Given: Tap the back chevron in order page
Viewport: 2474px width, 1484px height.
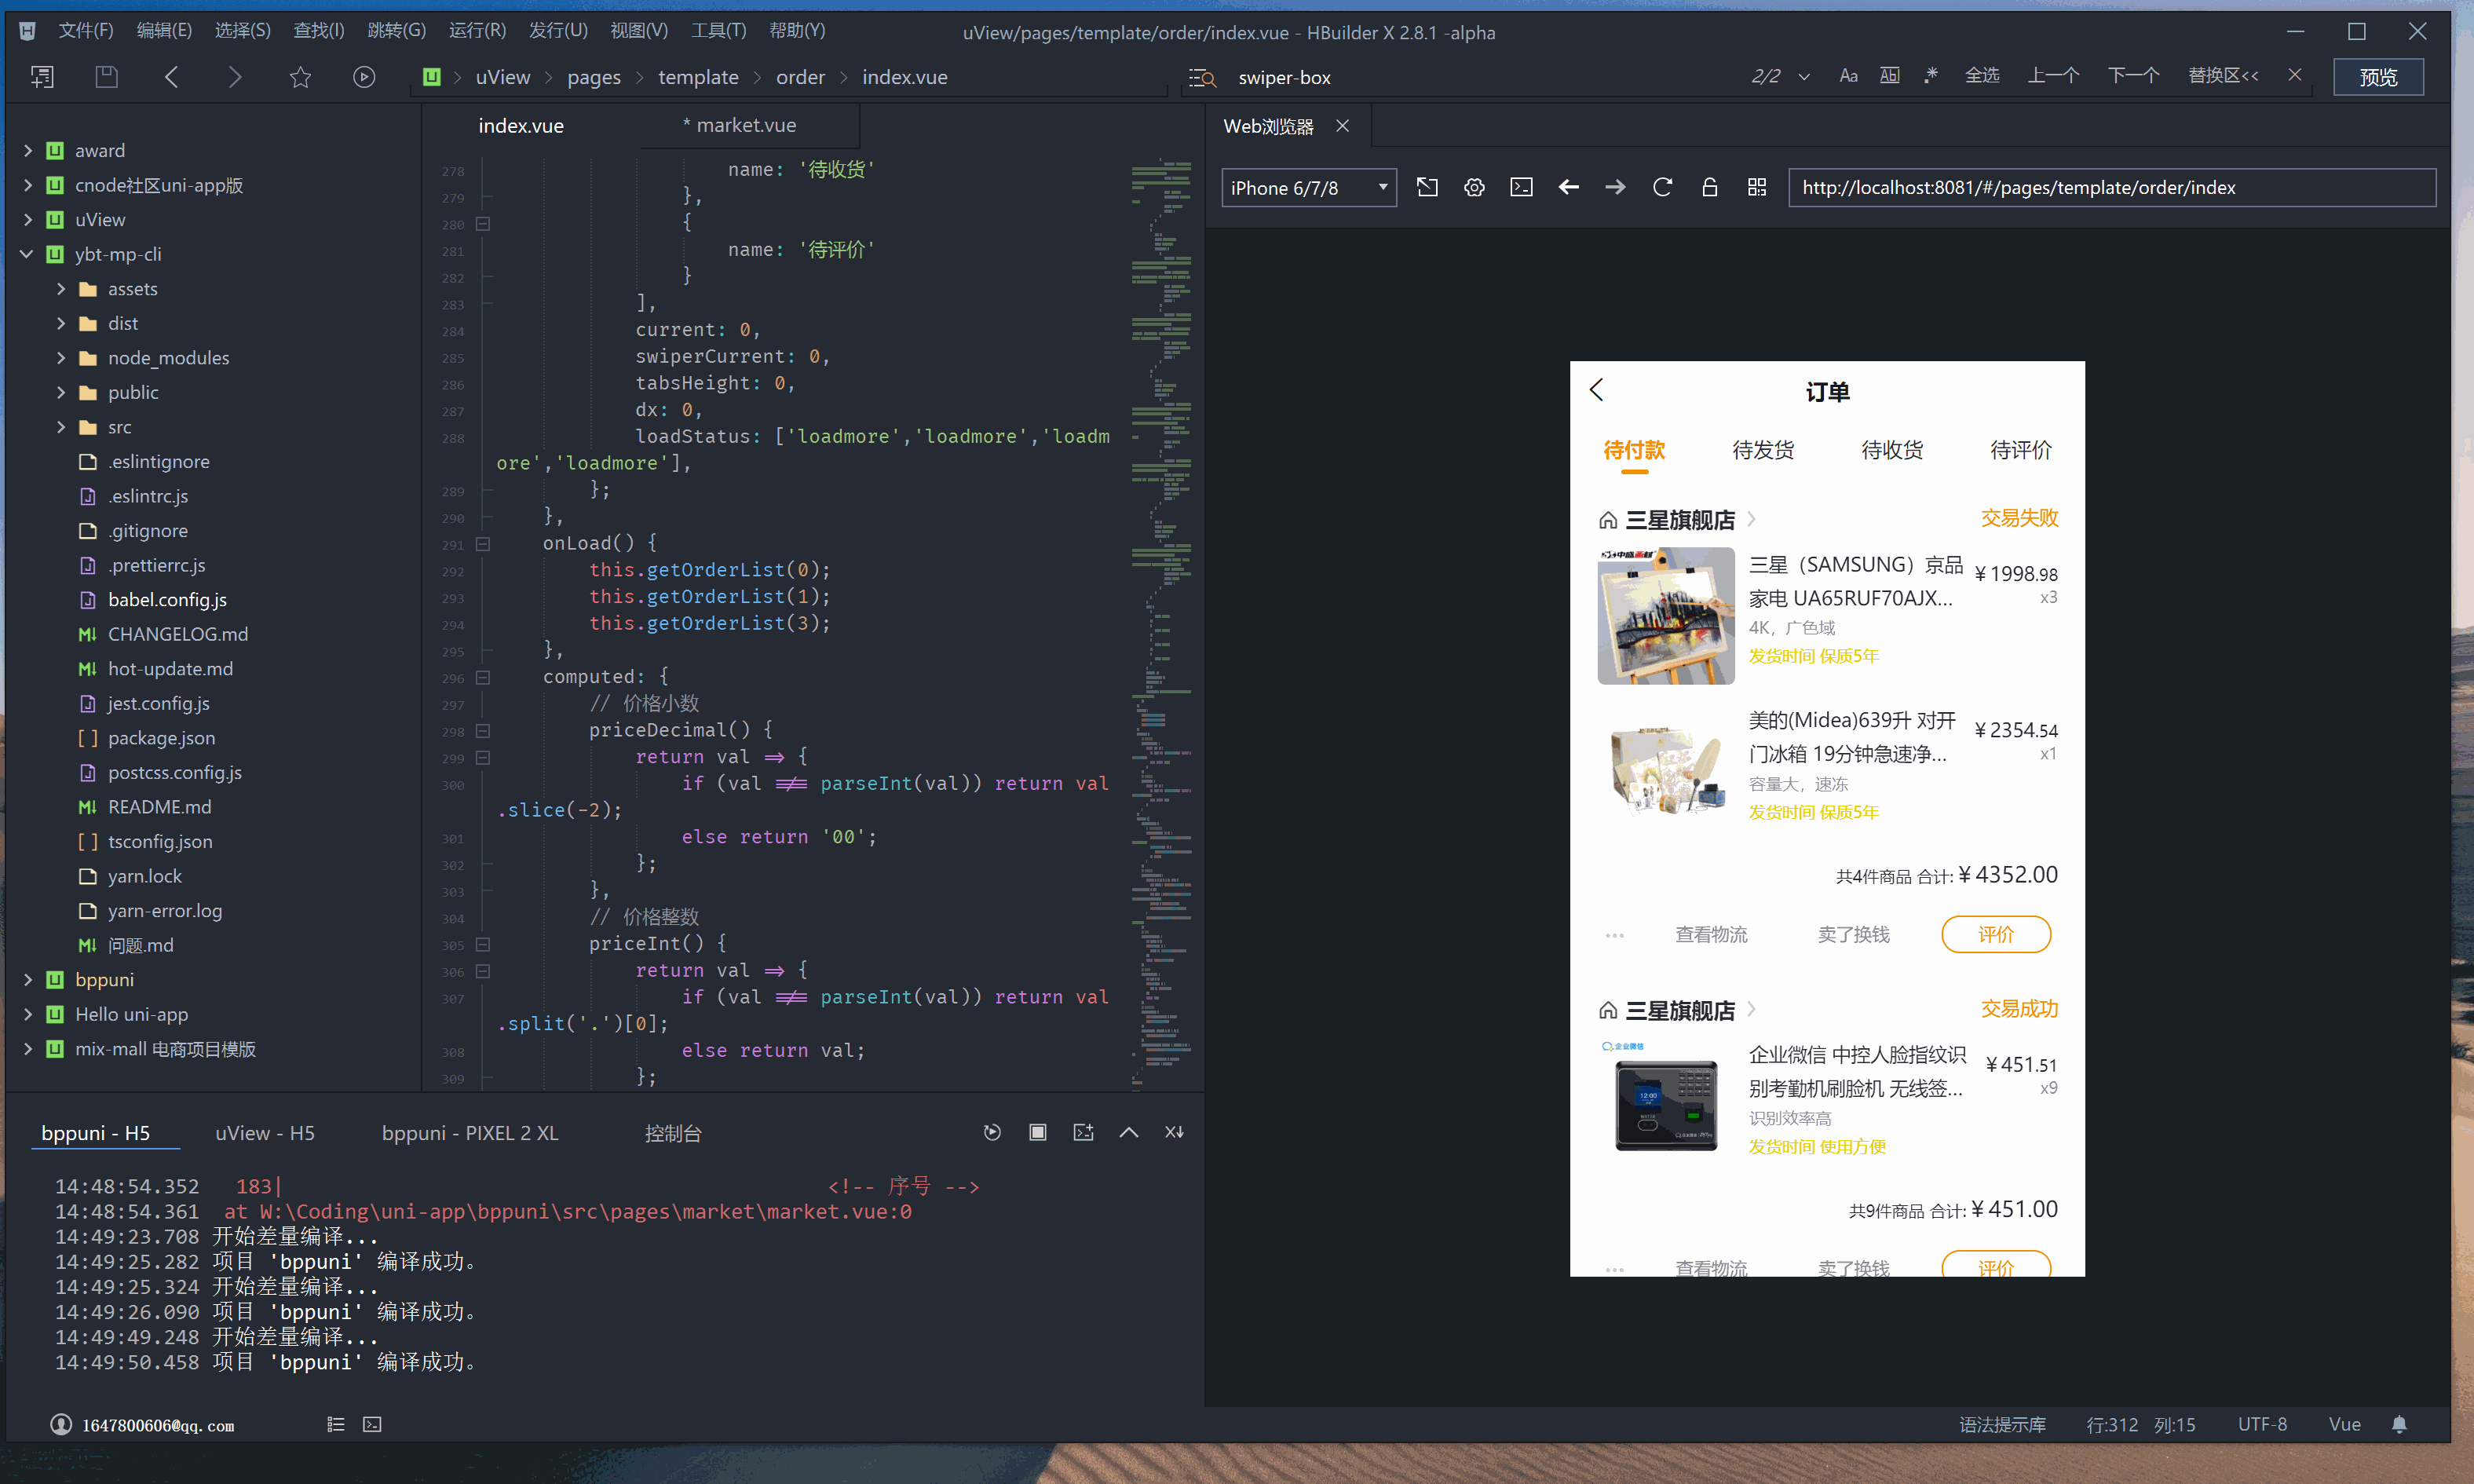Looking at the screenshot, I should pos(1597,390).
